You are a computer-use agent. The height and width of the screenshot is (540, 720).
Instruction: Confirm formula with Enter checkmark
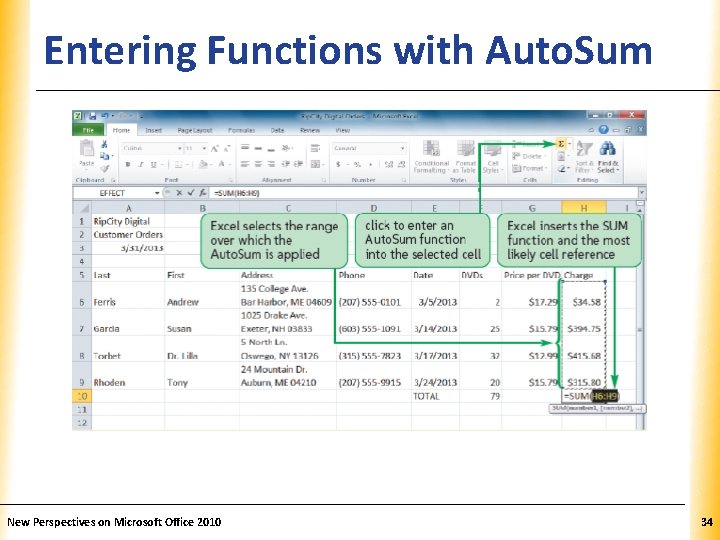pyautogui.click(x=191, y=193)
